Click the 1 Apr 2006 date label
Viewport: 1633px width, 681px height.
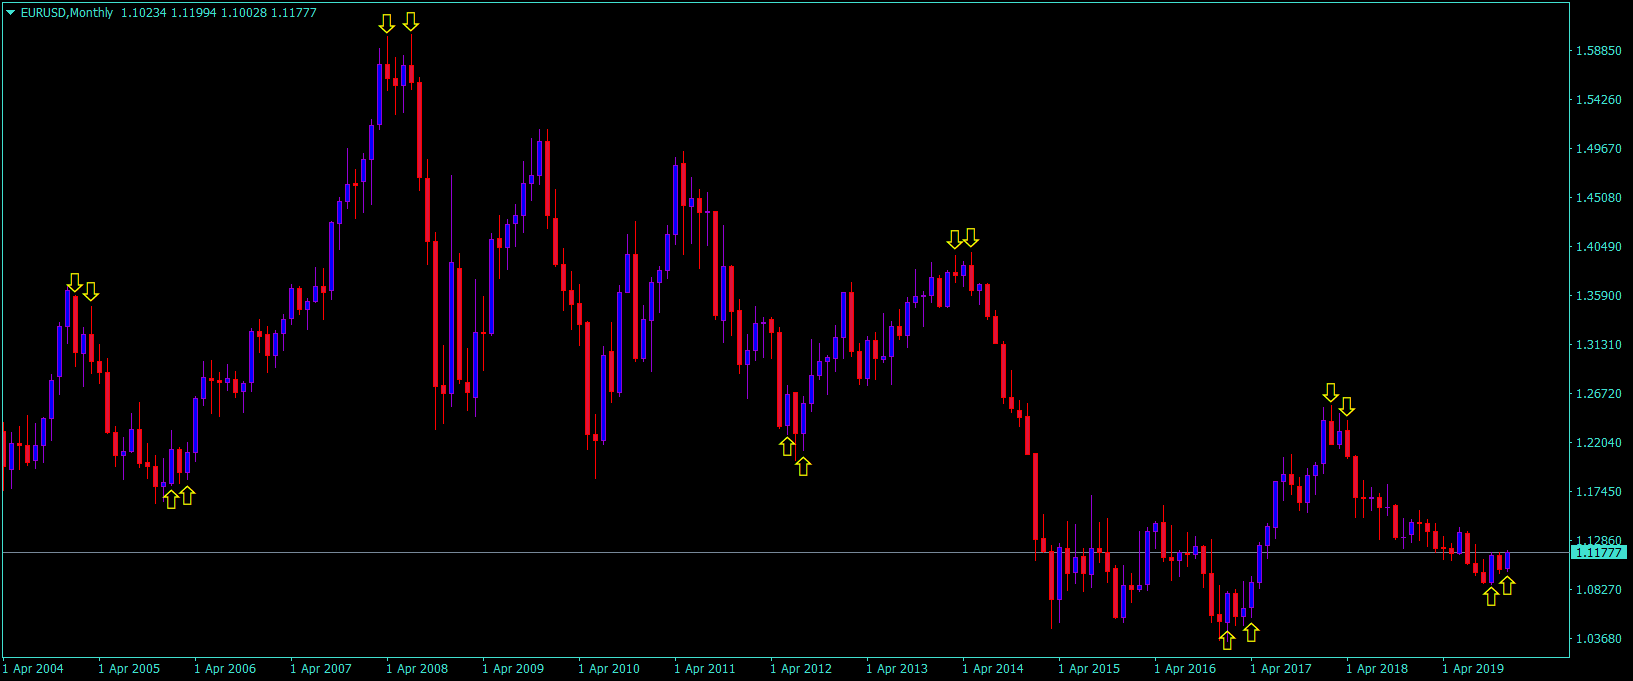(225, 669)
